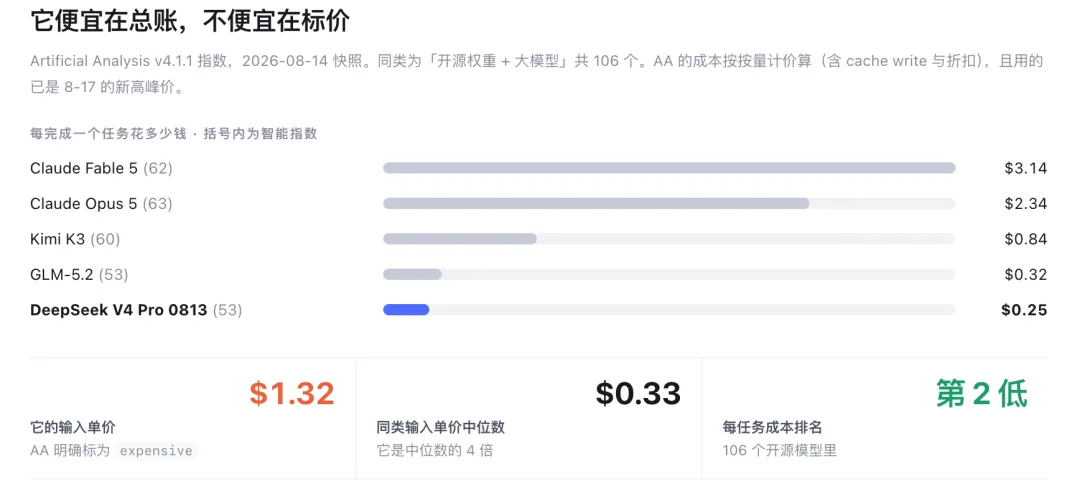Click the blue DeepSeek V4 Pro bar
This screenshot has width=1080, height=495.
[x=406, y=310]
